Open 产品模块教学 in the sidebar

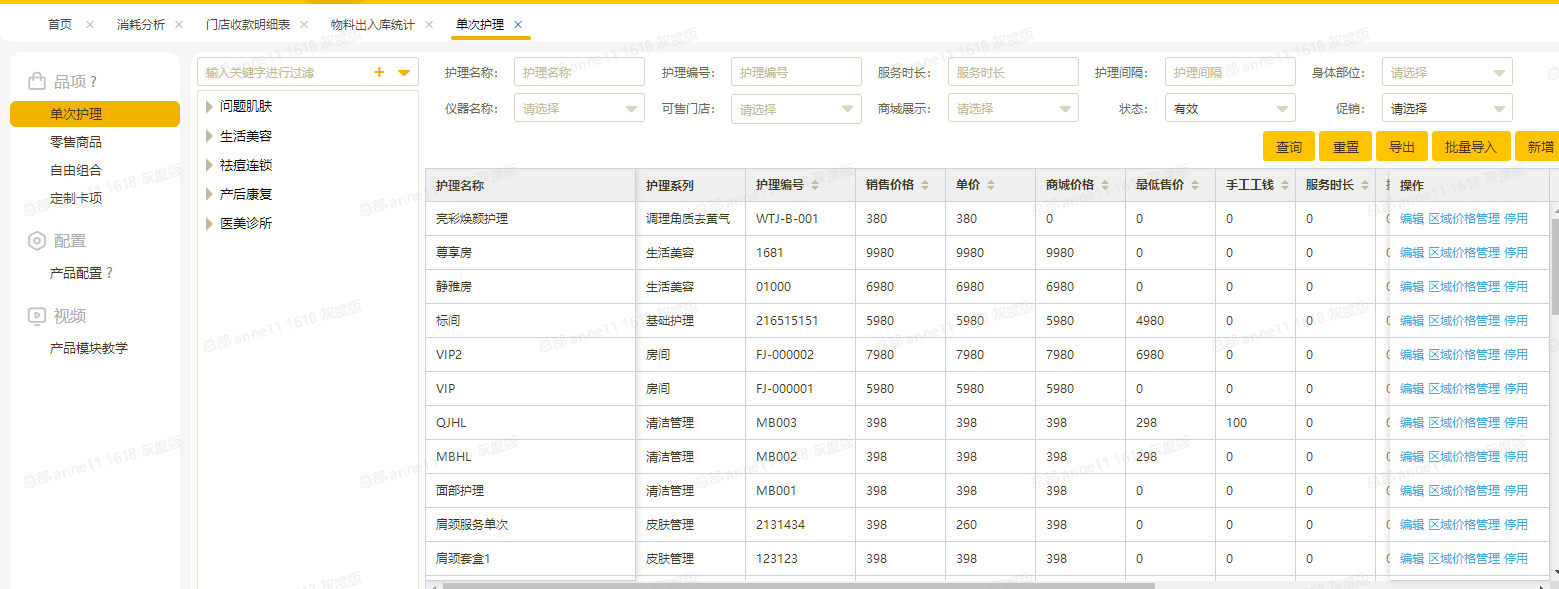point(89,348)
